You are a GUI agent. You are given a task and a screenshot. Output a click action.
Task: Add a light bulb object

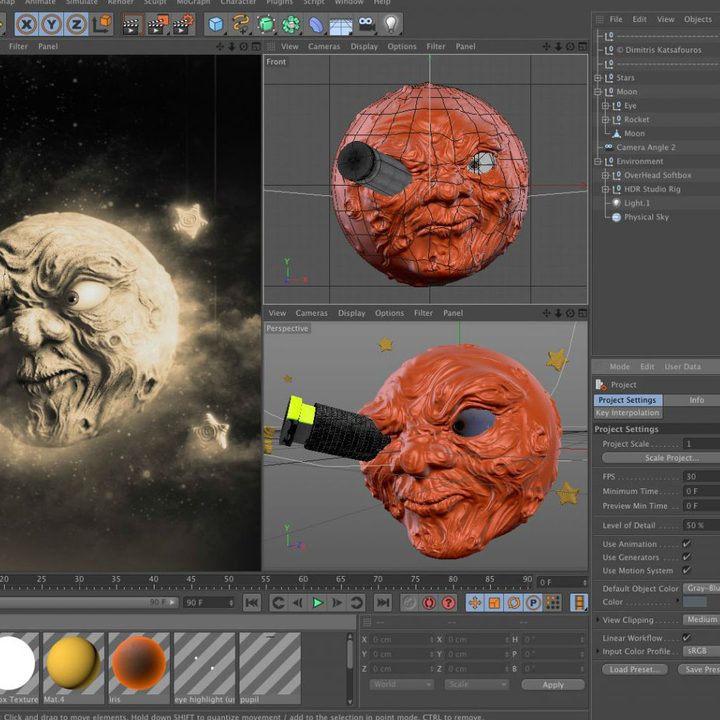coord(391,24)
